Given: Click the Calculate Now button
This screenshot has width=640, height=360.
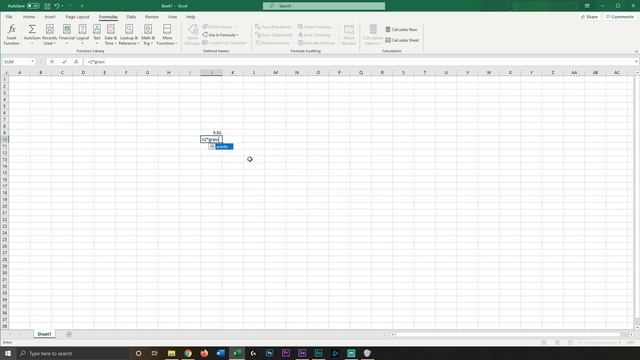Looking at the screenshot, I should pyautogui.click(x=402, y=29).
